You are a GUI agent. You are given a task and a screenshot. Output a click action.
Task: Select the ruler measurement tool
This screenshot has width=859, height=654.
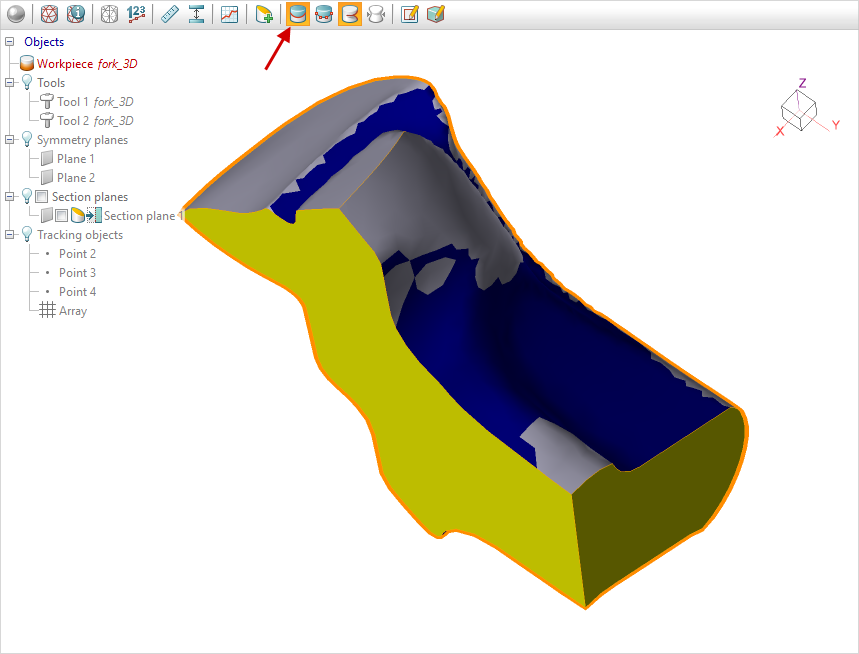pos(170,14)
